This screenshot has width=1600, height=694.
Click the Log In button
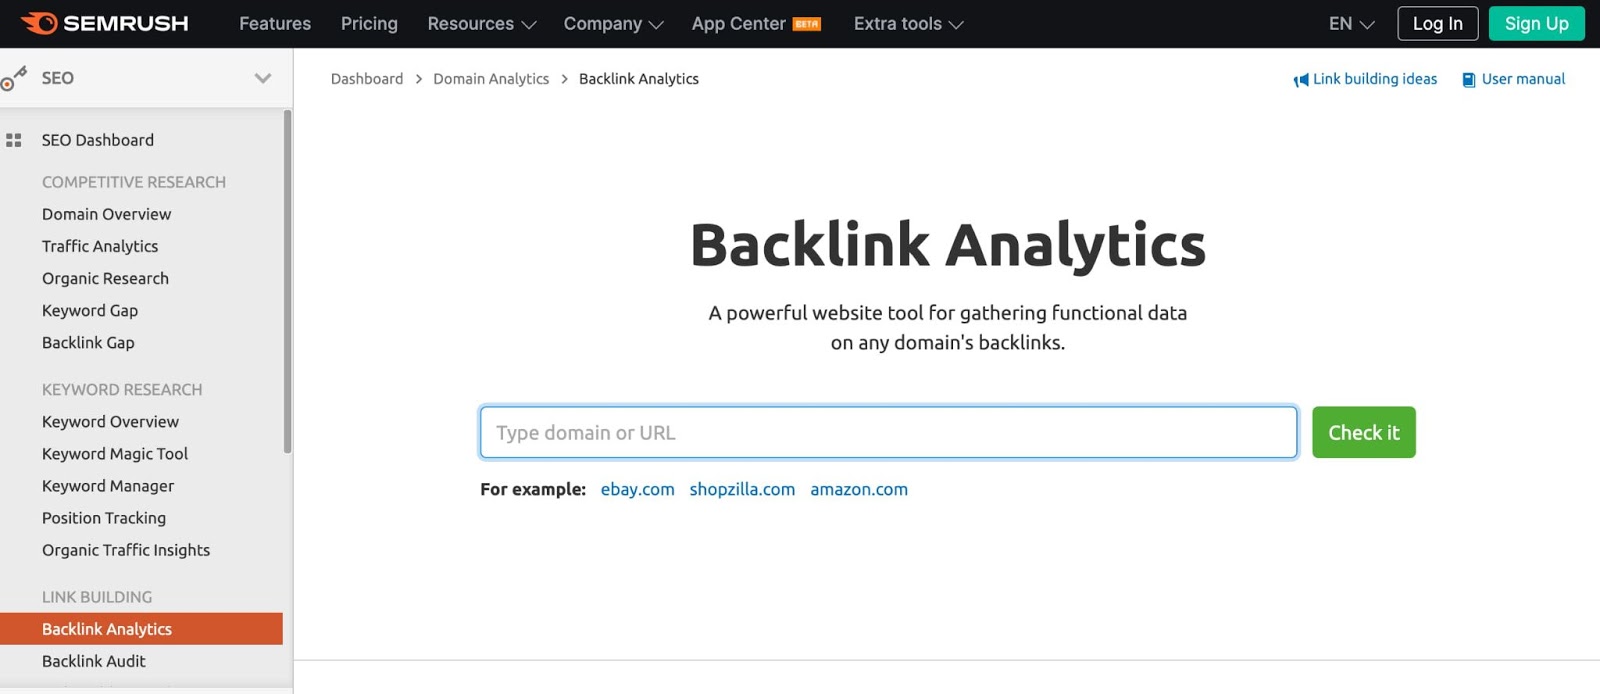tap(1437, 24)
